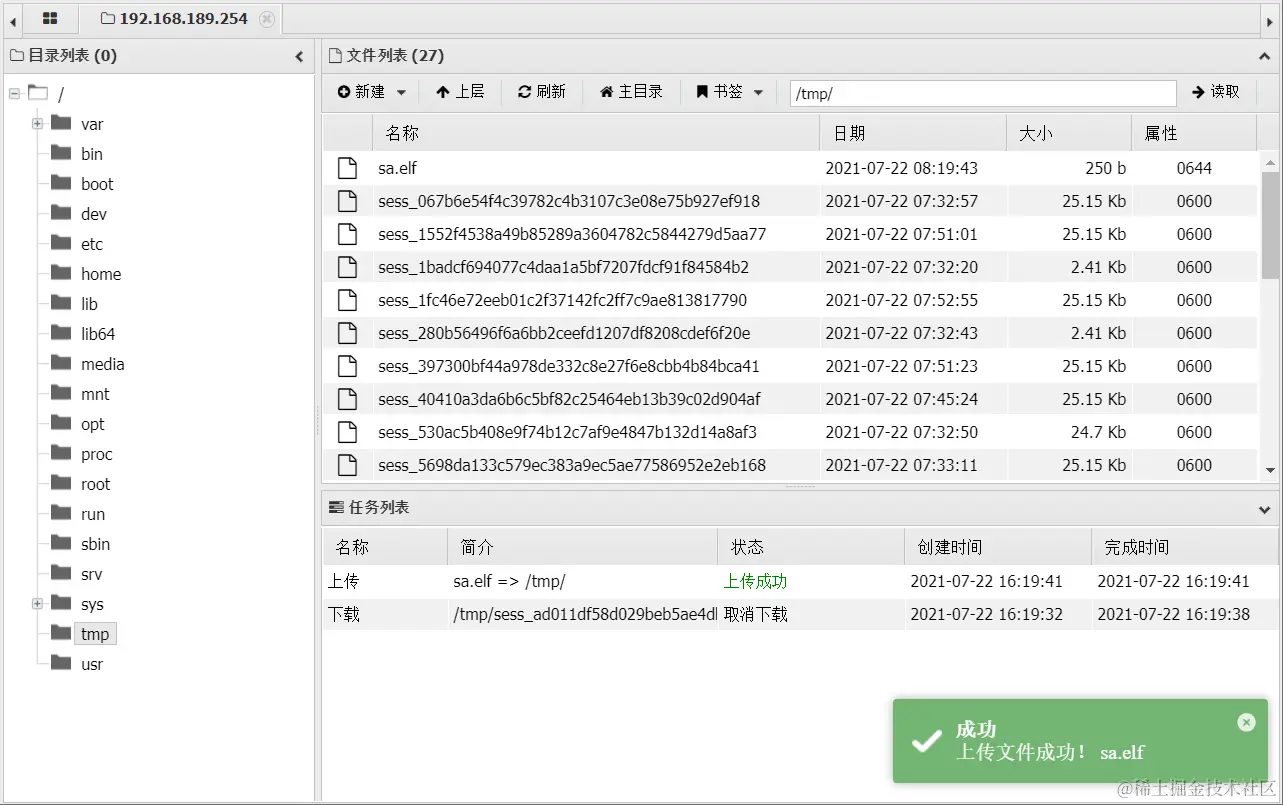This screenshot has width=1283, height=805.
Task: Click 上传成功 status in task list
Action: pyautogui.click(x=756, y=581)
